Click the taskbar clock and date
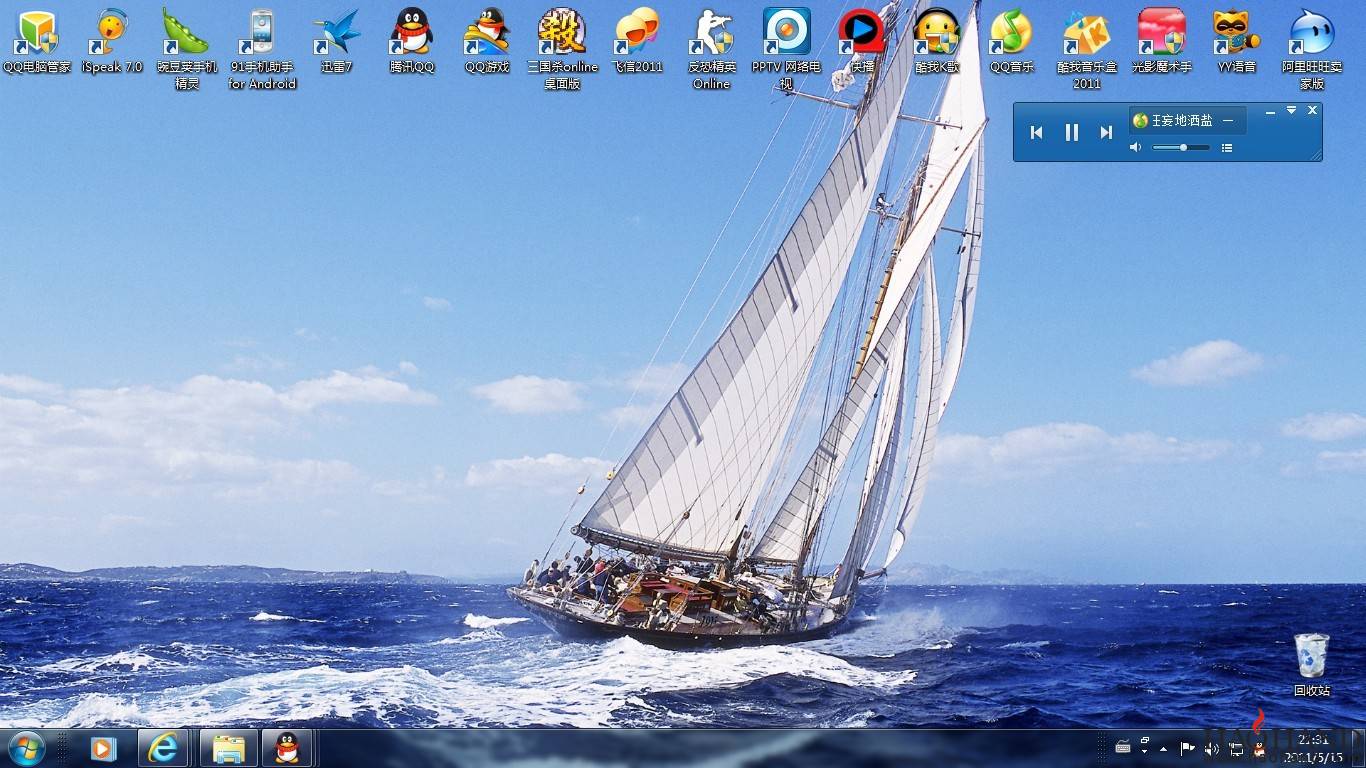The width and height of the screenshot is (1366, 768). click(1312, 748)
